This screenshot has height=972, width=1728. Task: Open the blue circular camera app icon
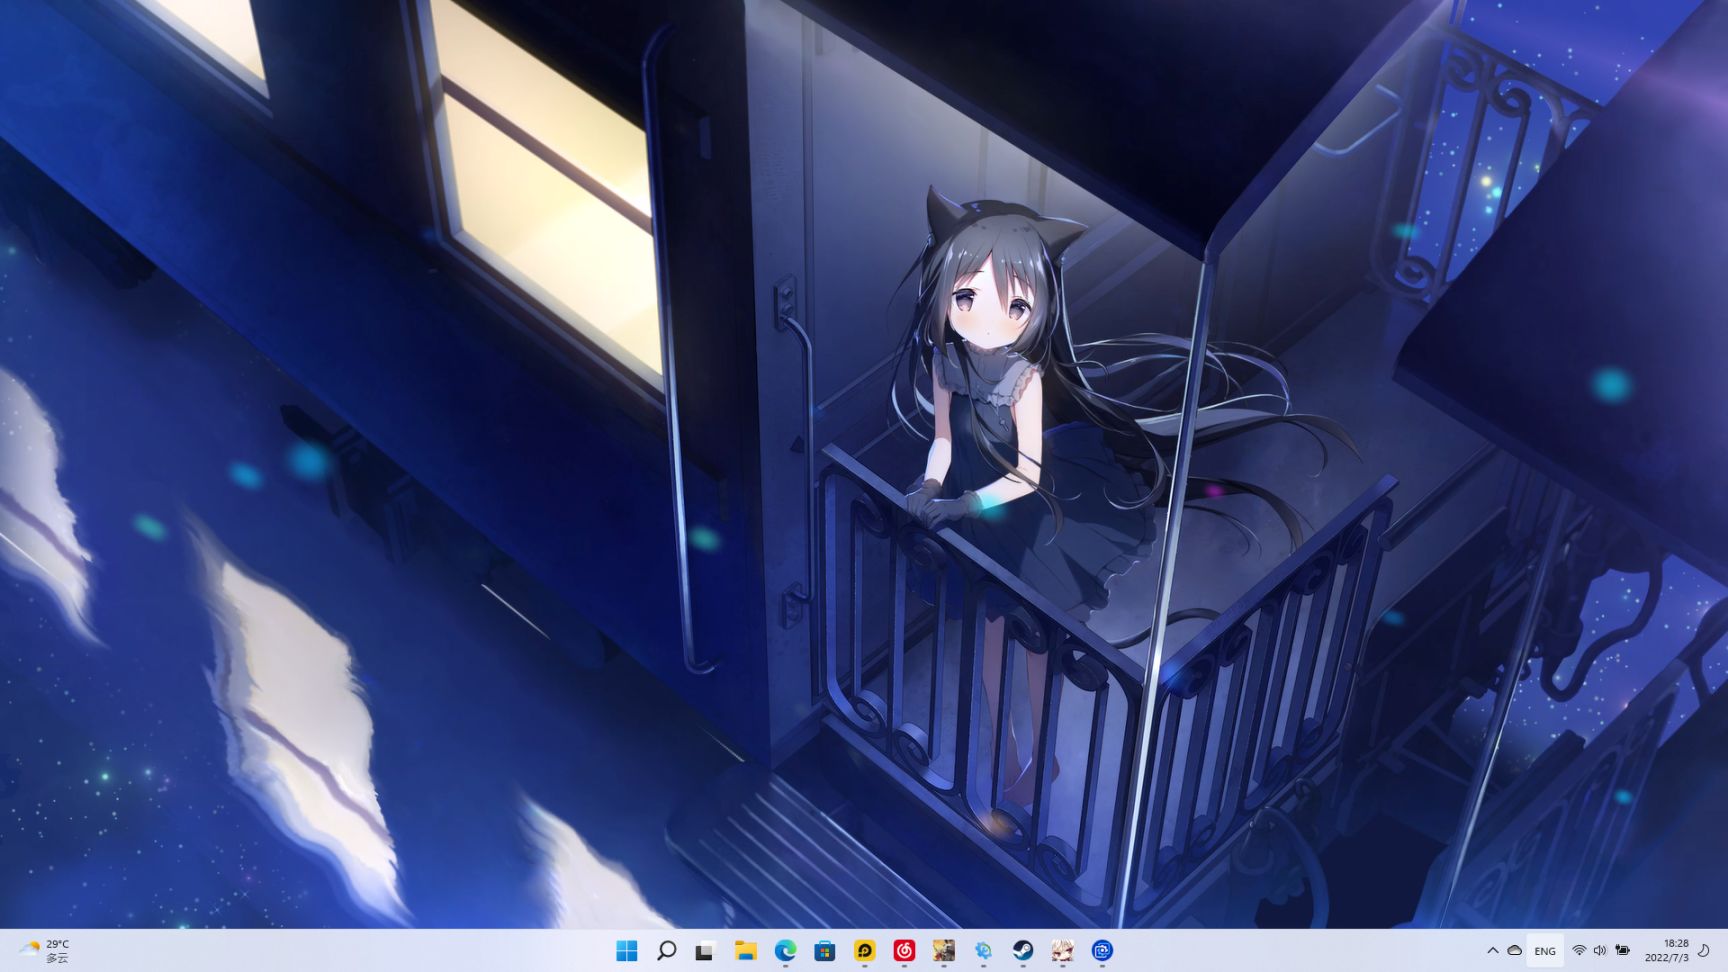pos(1102,950)
